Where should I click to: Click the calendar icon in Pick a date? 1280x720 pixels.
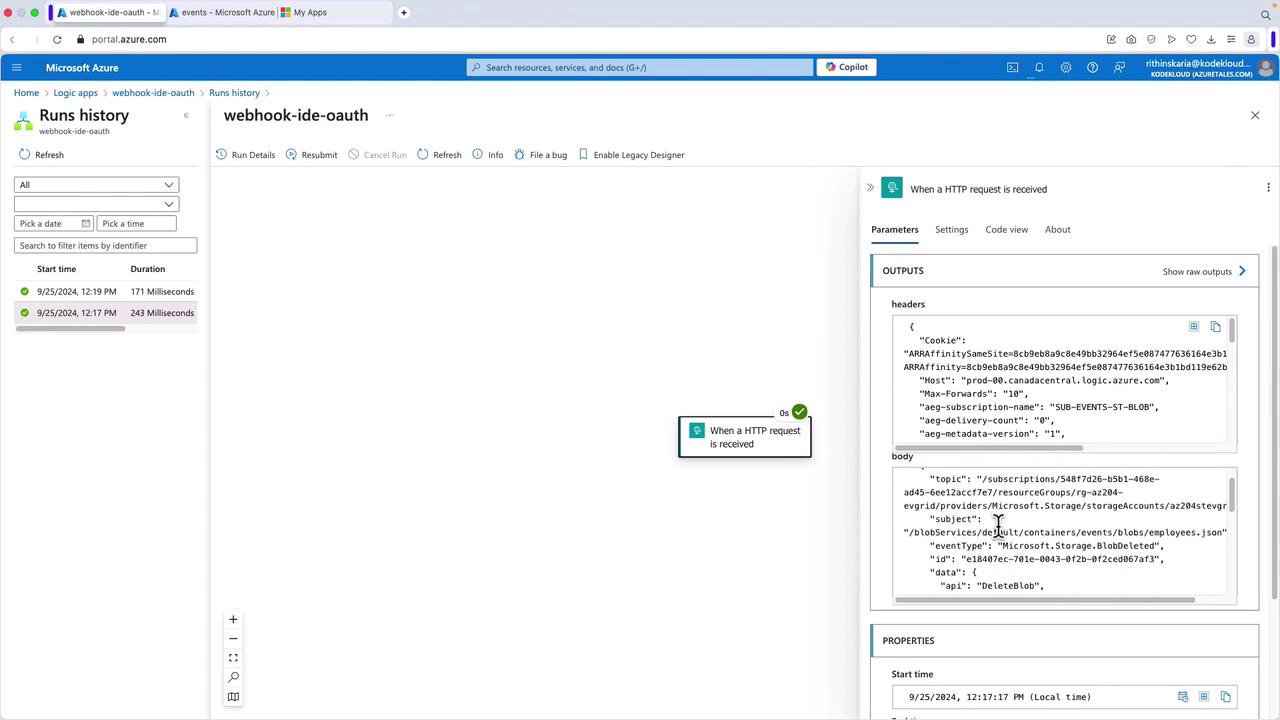86,224
